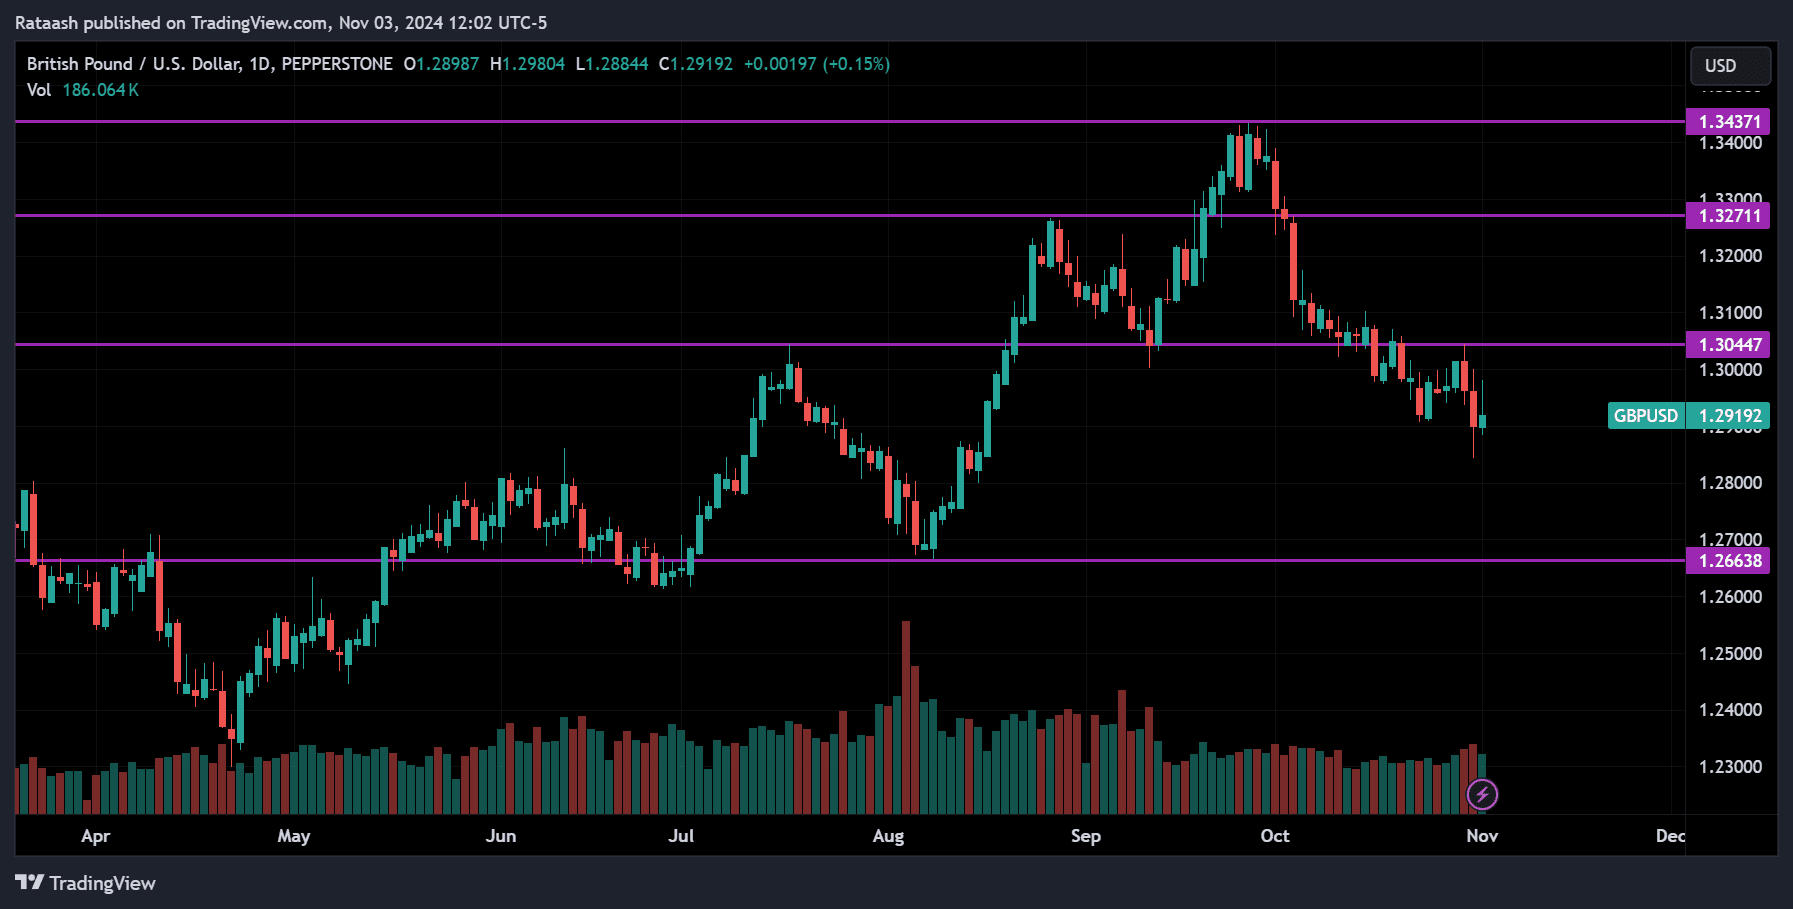The image size is (1793, 909).
Task: Click the Nov label on time axis
Action: pos(1482,836)
